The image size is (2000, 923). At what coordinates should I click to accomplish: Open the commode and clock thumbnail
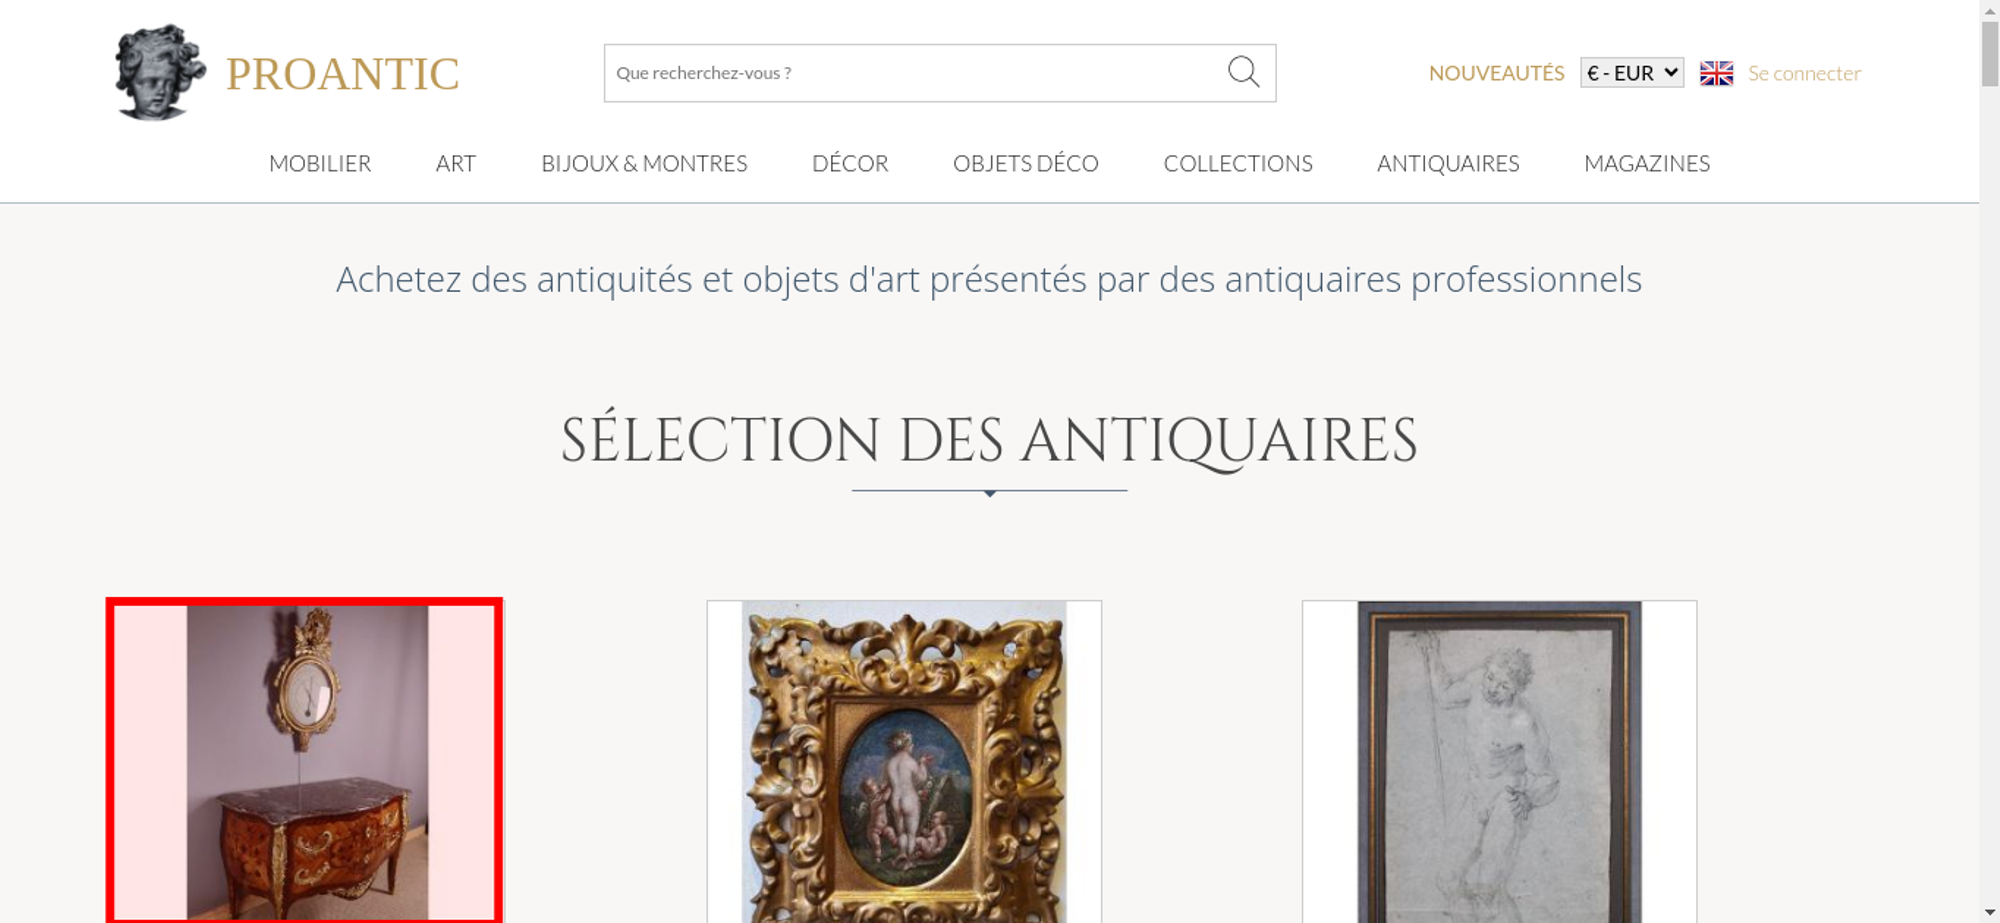304,761
